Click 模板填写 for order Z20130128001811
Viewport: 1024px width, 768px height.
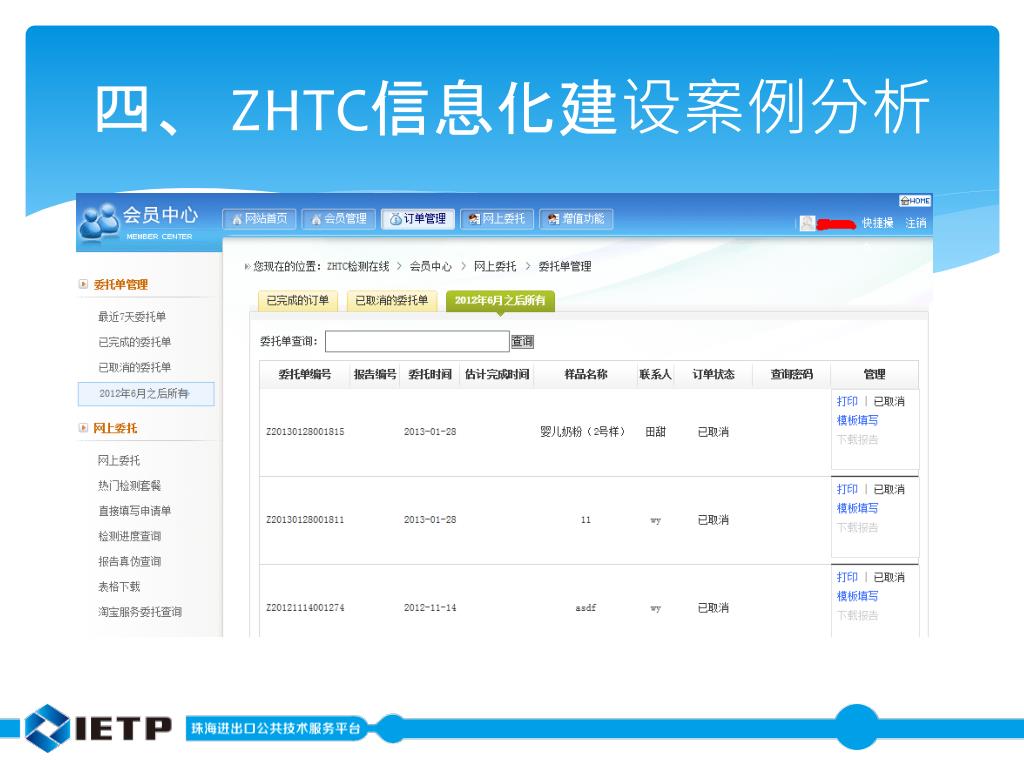click(x=857, y=508)
